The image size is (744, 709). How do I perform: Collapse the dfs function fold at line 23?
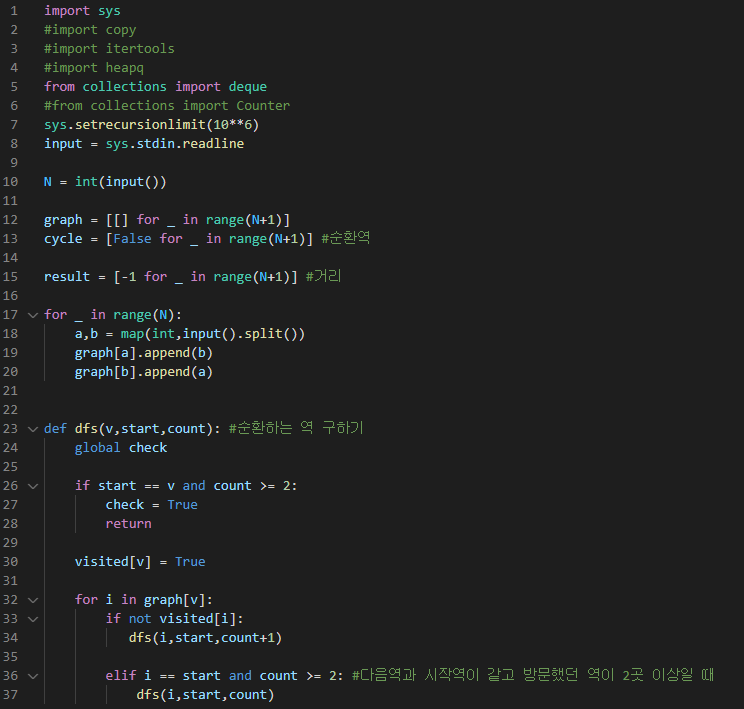[x=33, y=429]
